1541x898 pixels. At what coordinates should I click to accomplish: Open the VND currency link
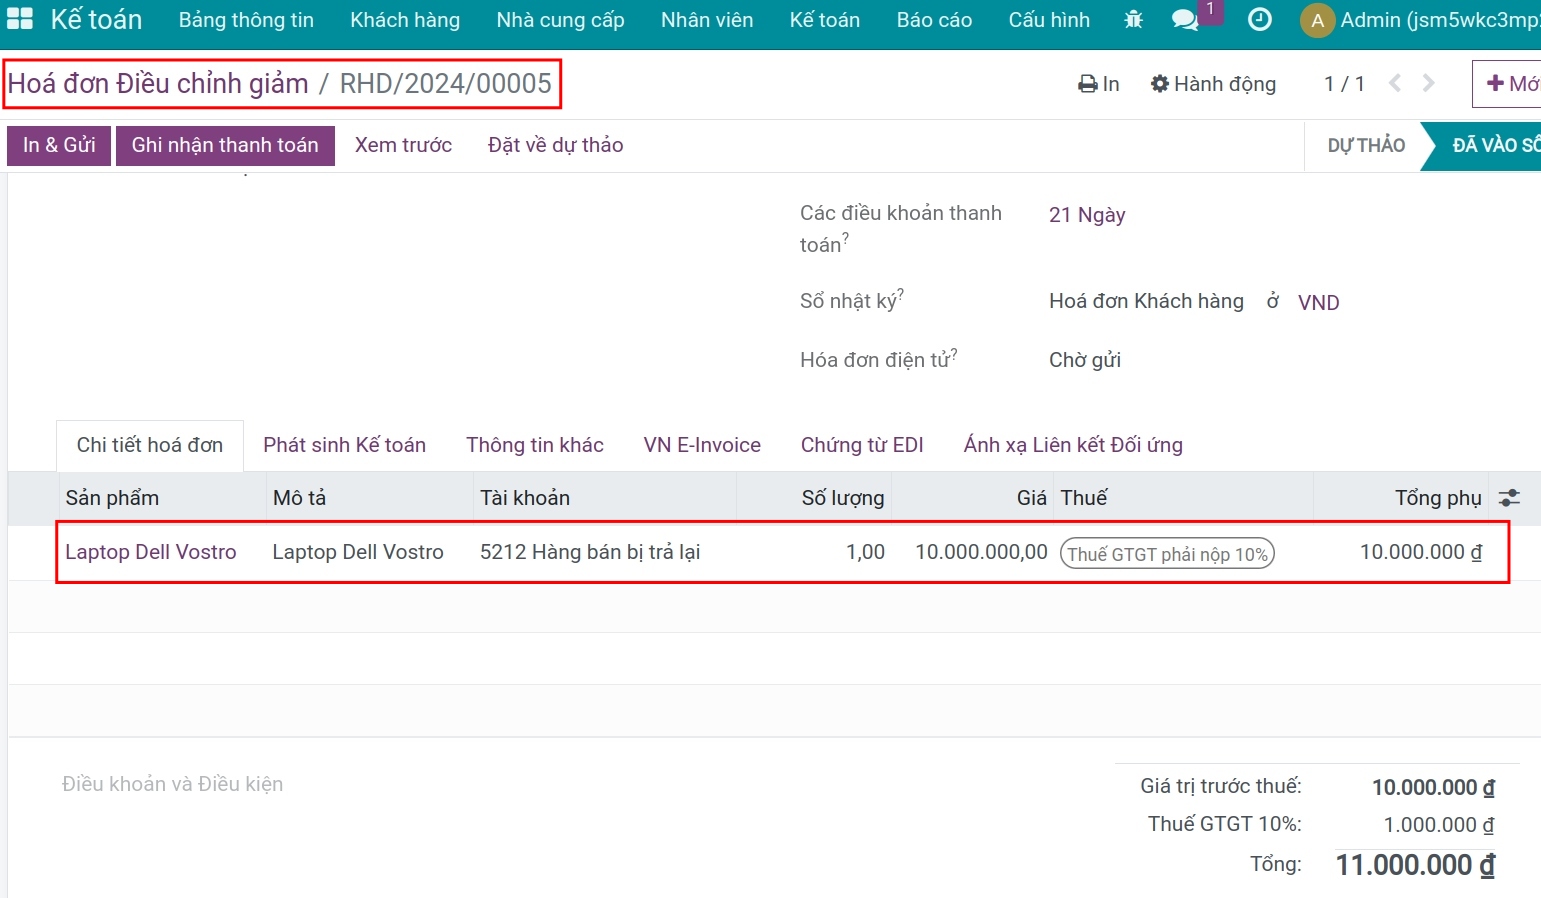pyautogui.click(x=1318, y=302)
